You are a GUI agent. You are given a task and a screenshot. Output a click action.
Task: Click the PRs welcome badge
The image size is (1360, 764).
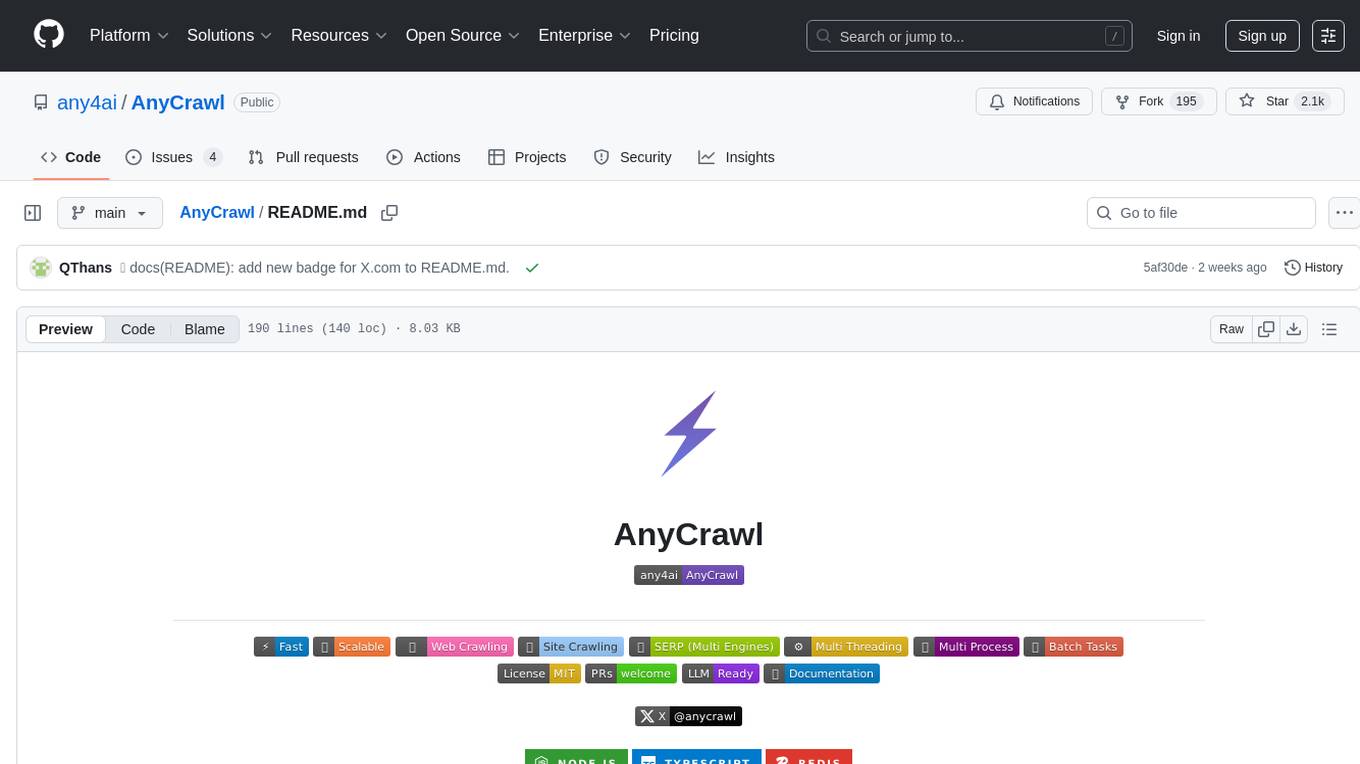(x=631, y=674)
